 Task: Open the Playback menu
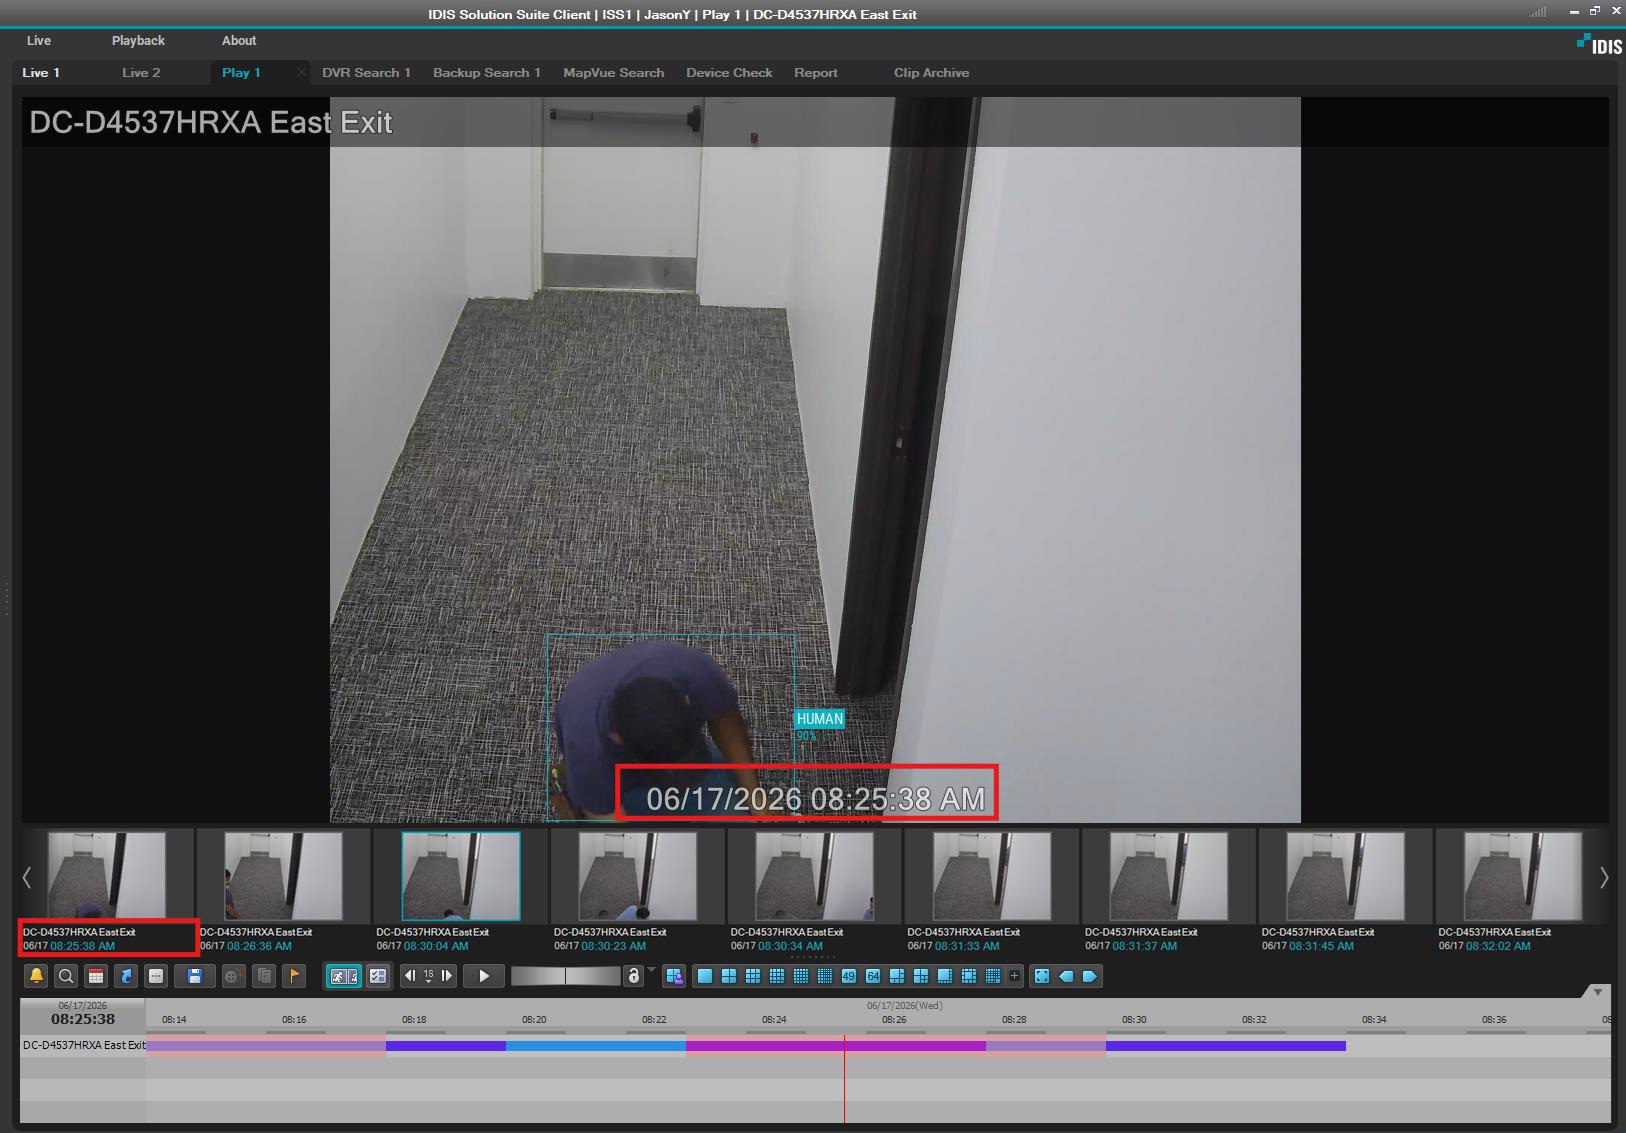point(138,41)
